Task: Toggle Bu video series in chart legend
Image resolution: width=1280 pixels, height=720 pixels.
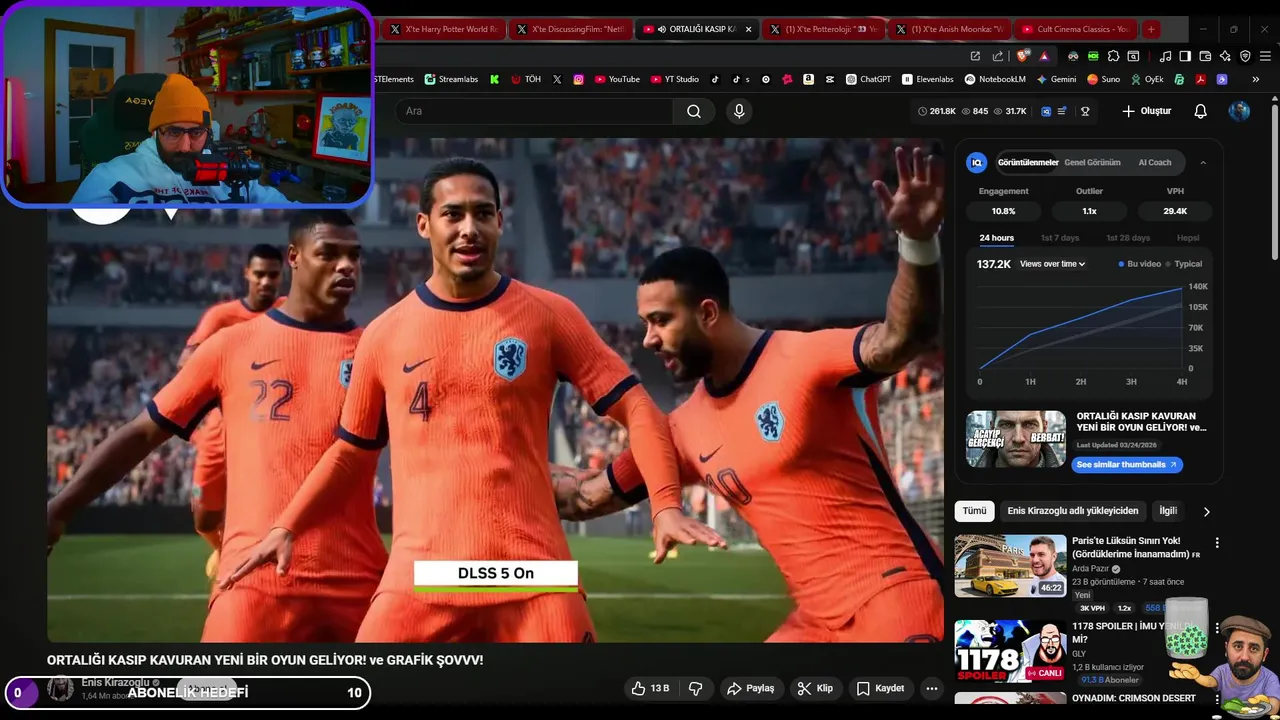Action: pyautogui.click(x=1140, y=264)
